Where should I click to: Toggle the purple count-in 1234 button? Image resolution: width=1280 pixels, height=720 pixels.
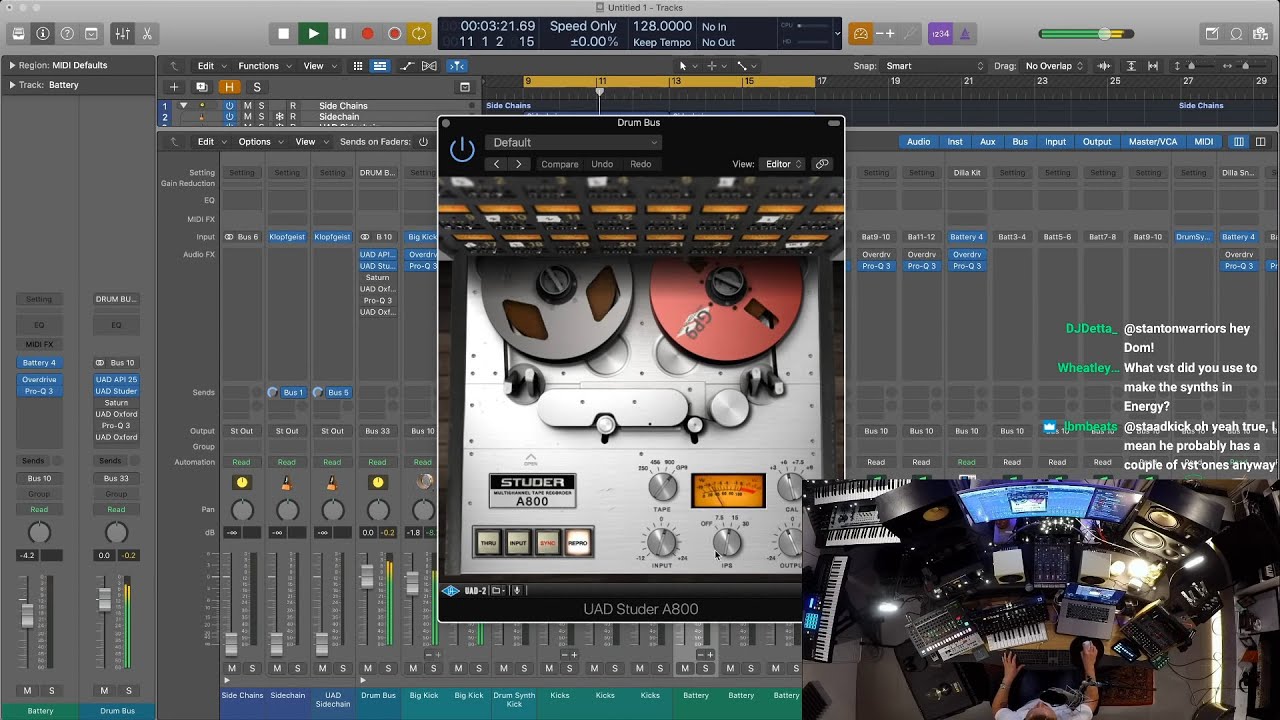pos(940,33)
